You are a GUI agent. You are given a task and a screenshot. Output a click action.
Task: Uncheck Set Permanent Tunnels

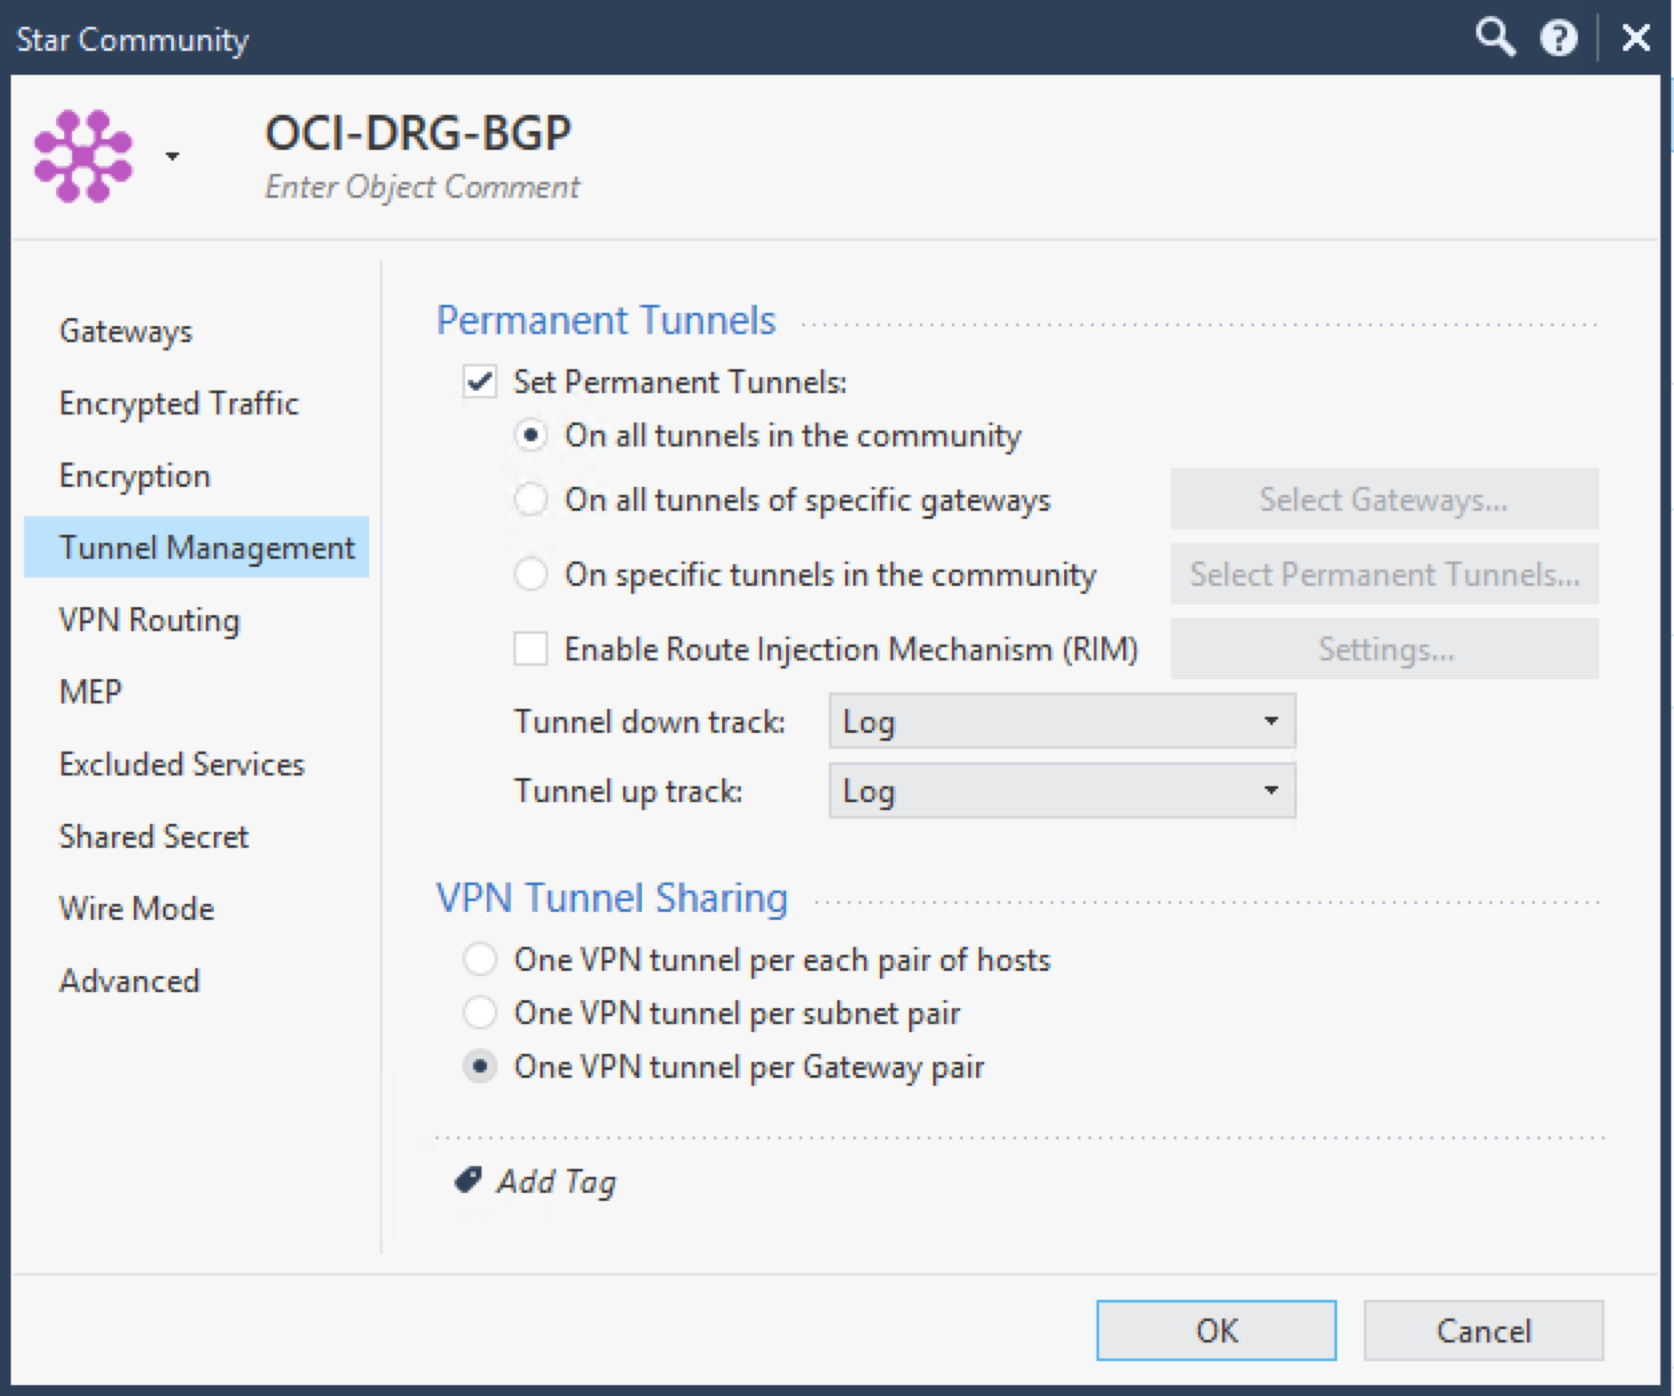click(479, 382)
